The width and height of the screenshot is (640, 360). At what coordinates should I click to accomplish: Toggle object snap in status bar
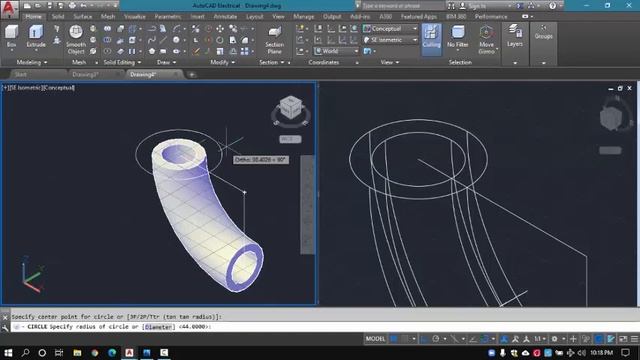485,339
